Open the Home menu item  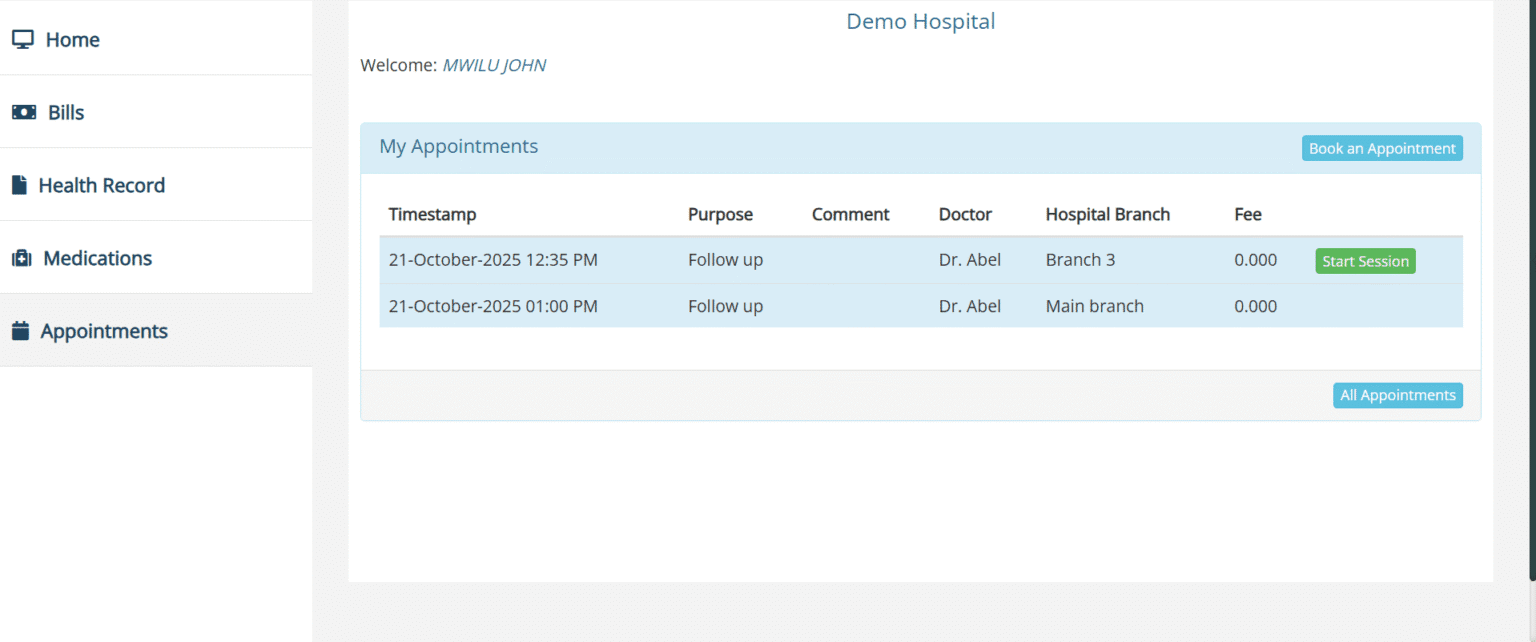point(72,40)
